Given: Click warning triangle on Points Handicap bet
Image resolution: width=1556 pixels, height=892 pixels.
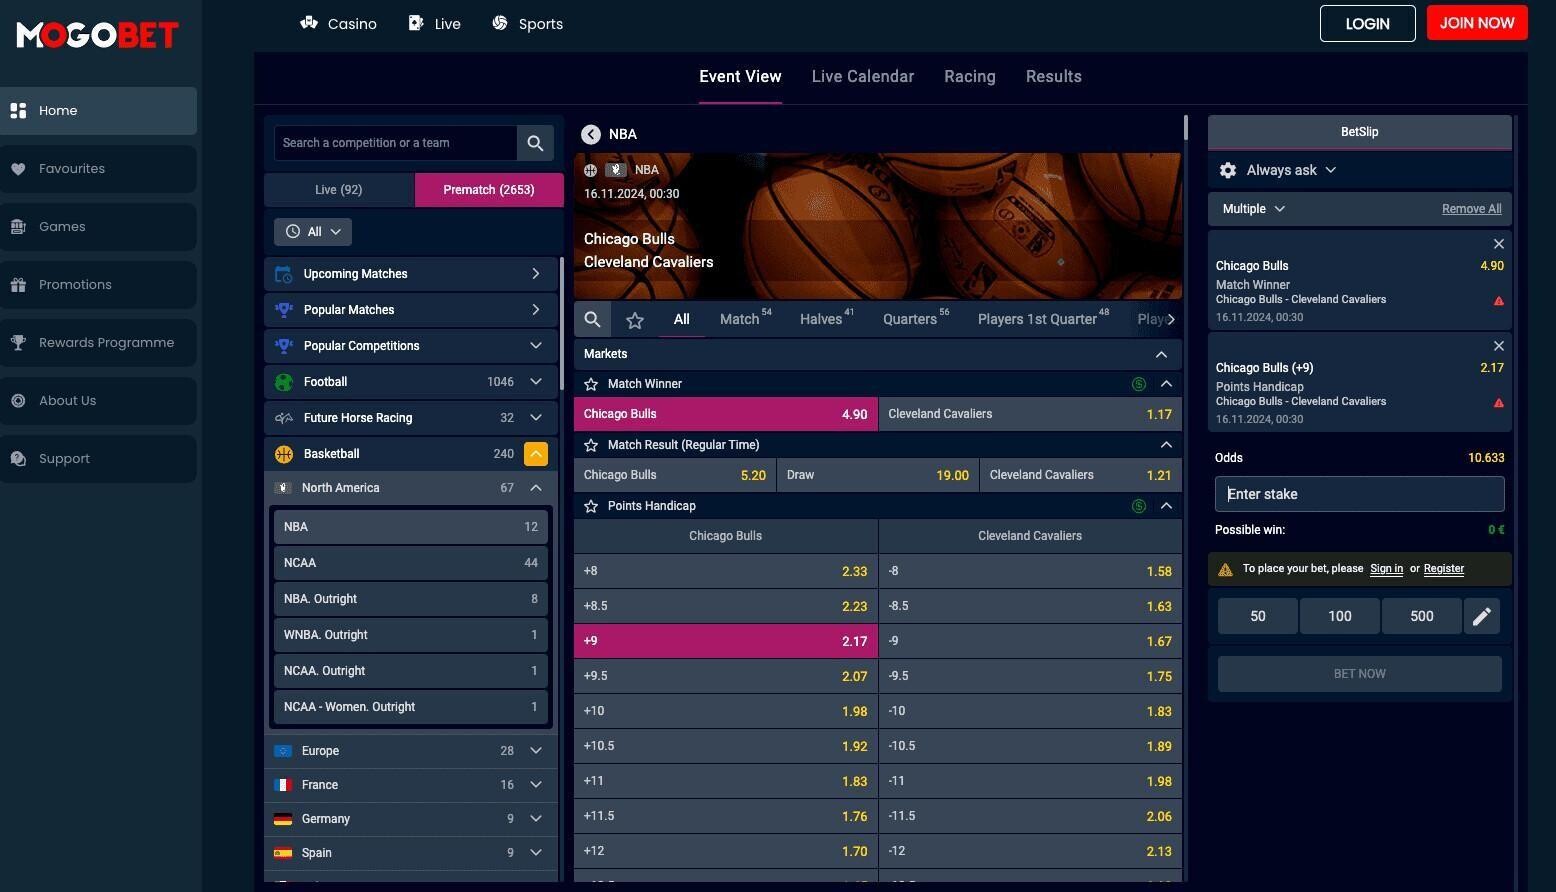Looking at the screenshot, I should coord(1498,403).
